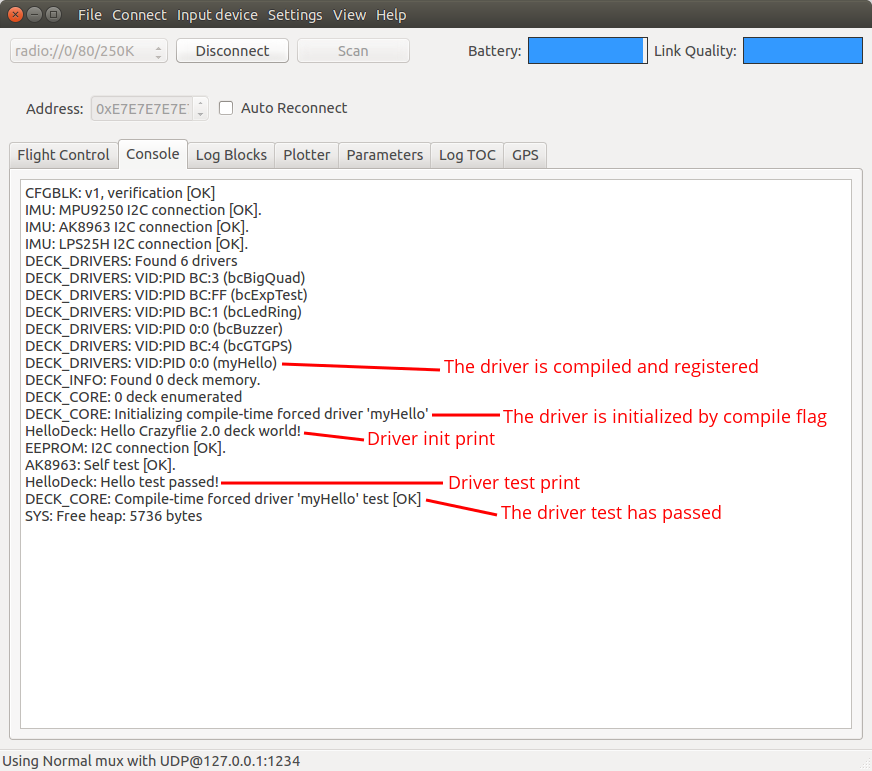The height and width of the screenshot is (771, 872).
Task: Open the Input device menu
Action: pyautogui.click(x=217, y=15)
